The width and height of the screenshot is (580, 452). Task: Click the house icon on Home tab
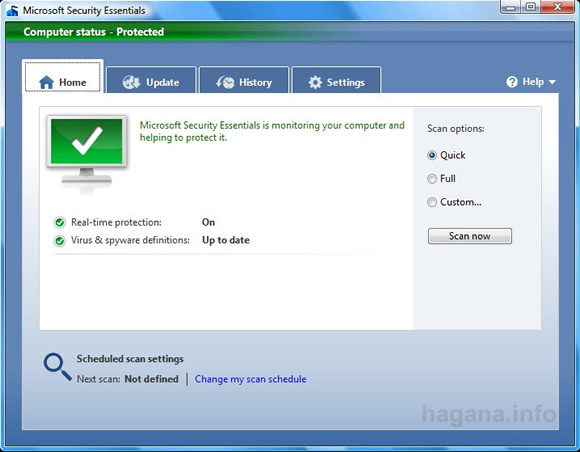coord(47,82)
